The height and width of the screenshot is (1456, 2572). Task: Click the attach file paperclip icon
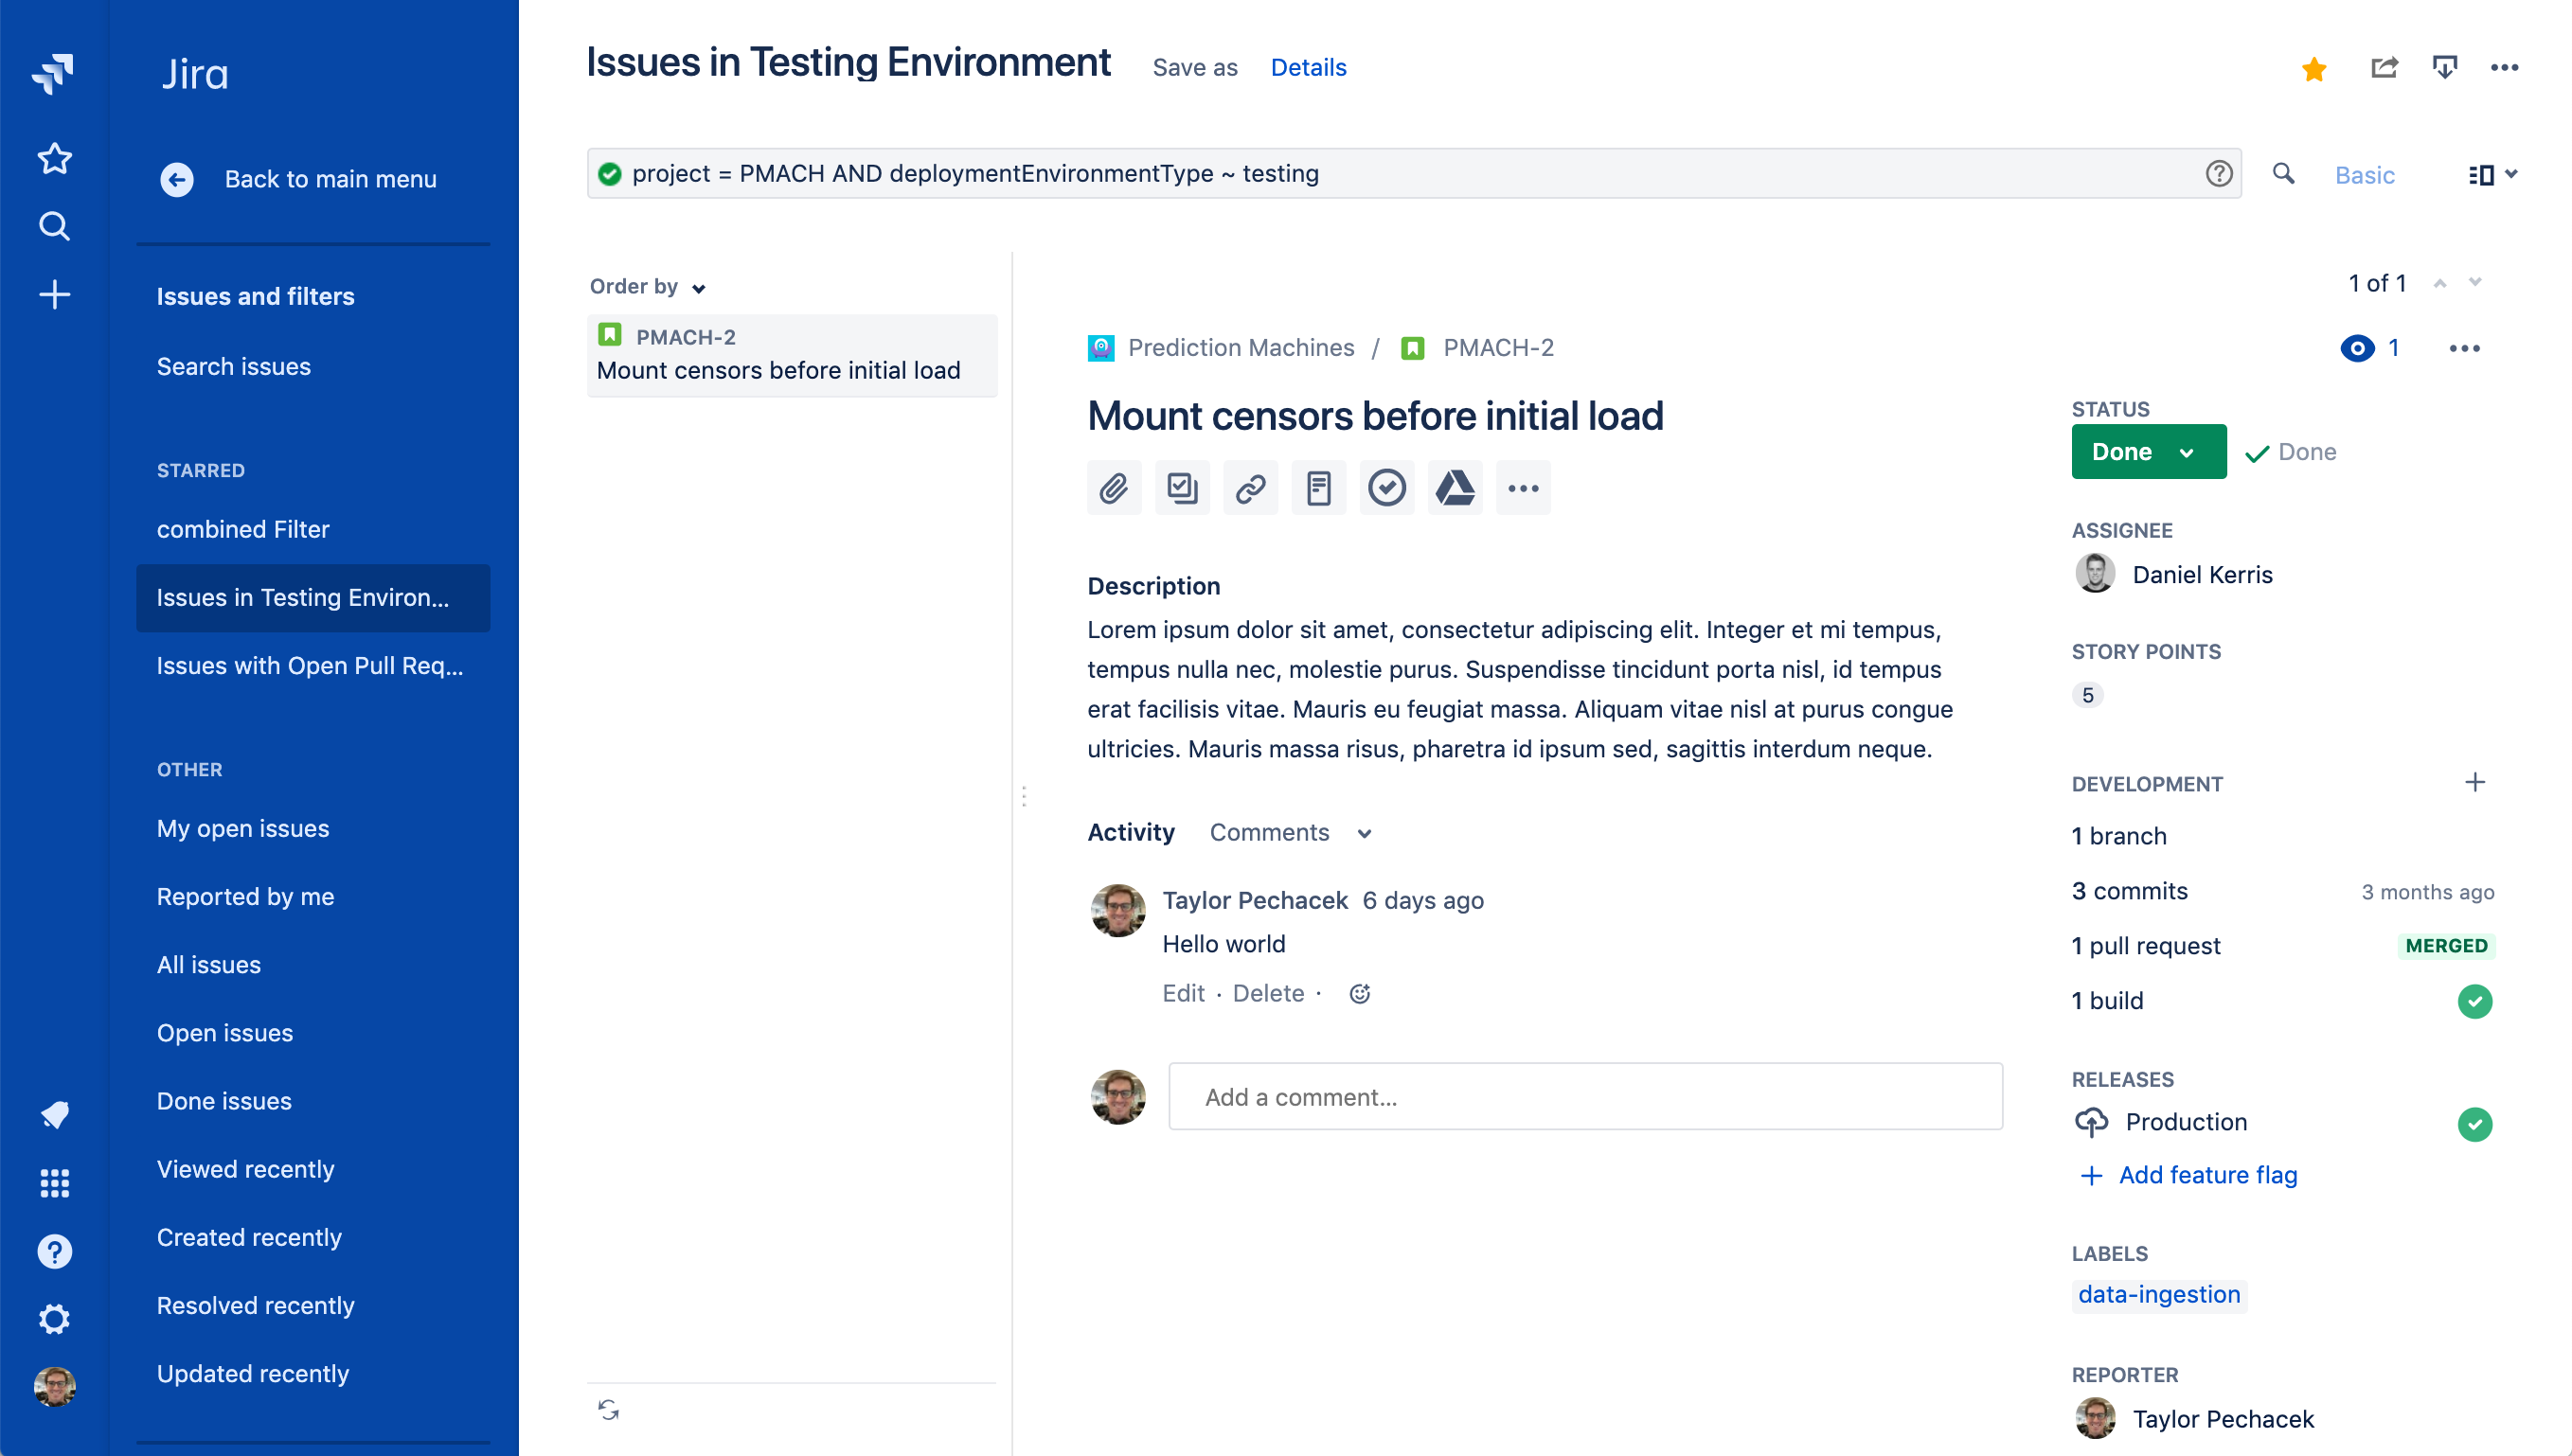tap(1114, 488)
